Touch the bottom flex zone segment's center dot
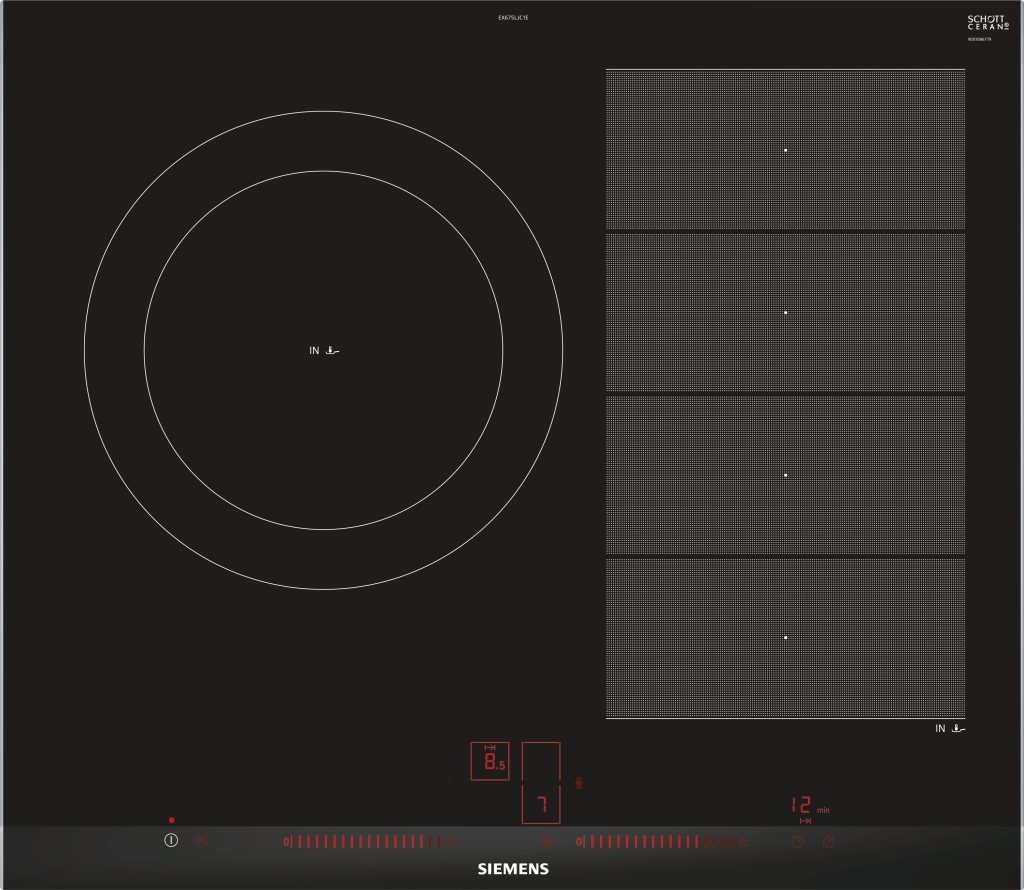Viewport: 1024px width, 890px height. (786, 637)
